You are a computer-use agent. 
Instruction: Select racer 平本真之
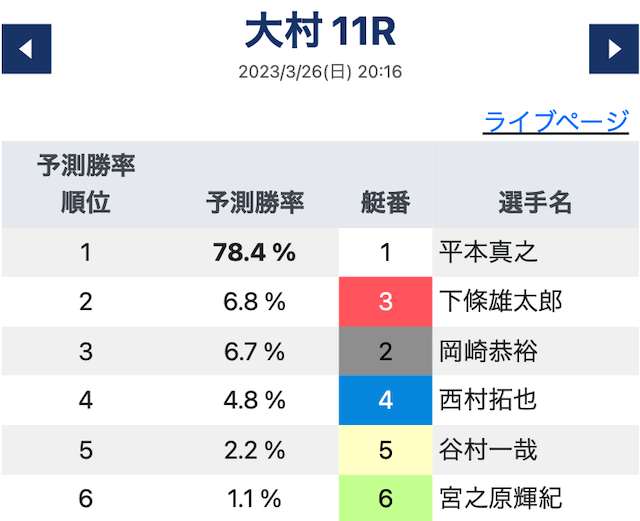[x=488, y=252]
